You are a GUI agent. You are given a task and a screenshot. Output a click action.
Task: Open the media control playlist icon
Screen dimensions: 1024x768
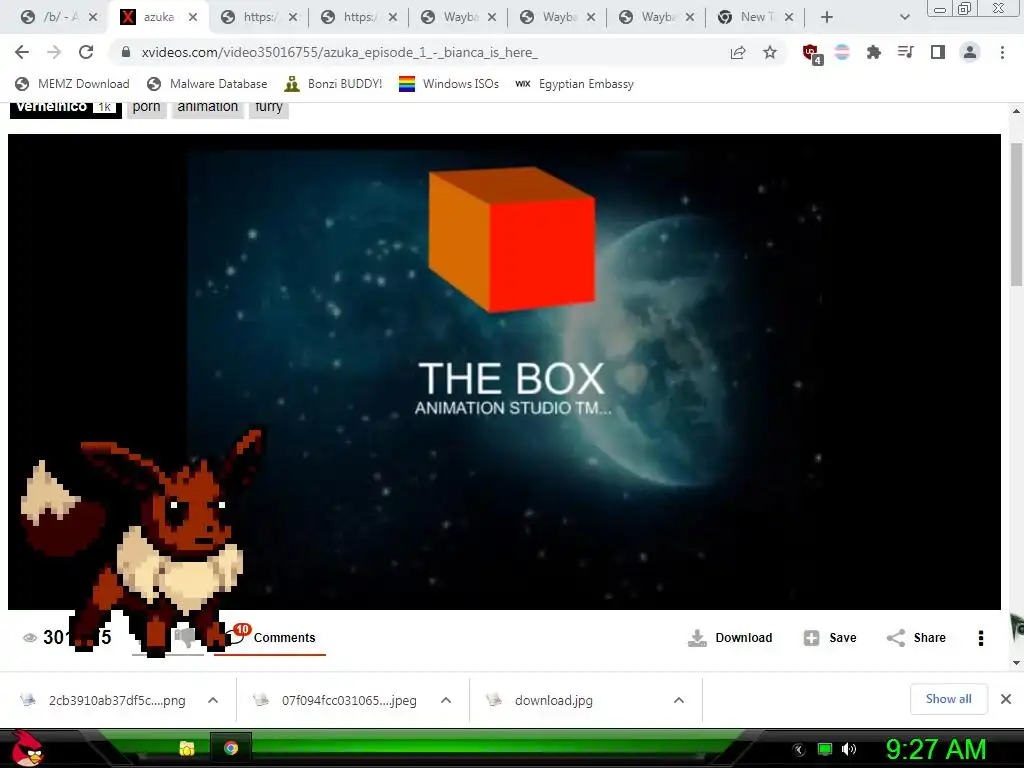coord(906,52)
